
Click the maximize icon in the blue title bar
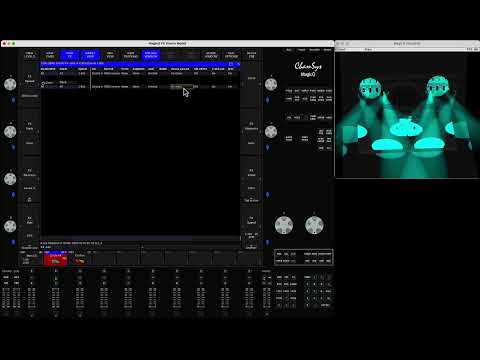231,64
